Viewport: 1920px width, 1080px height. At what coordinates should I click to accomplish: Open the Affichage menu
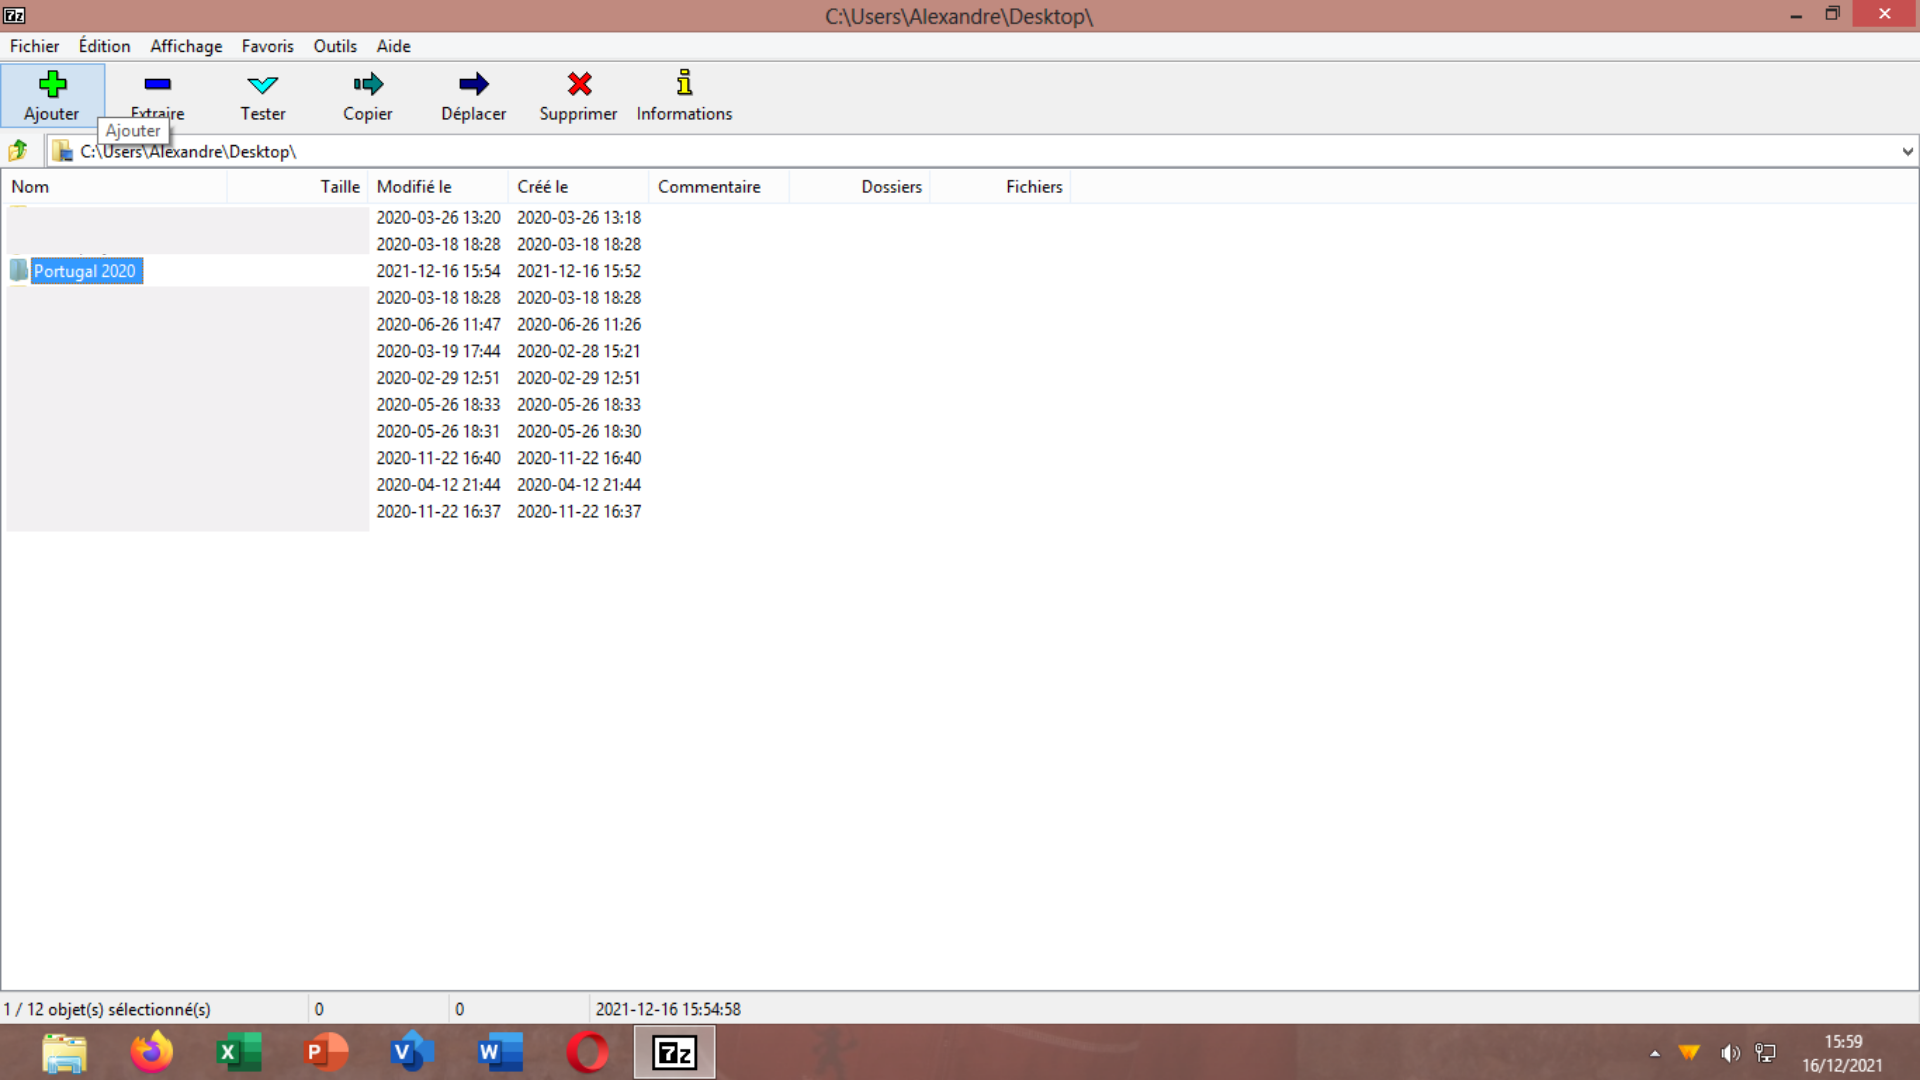[186, 46]
